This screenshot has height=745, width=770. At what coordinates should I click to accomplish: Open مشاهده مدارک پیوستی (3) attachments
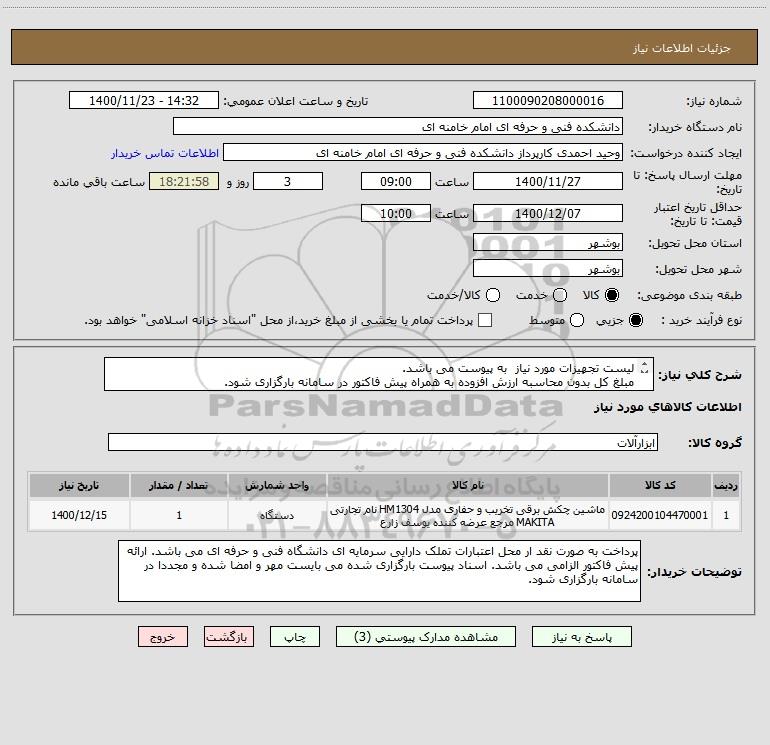(x=426, y=637)
